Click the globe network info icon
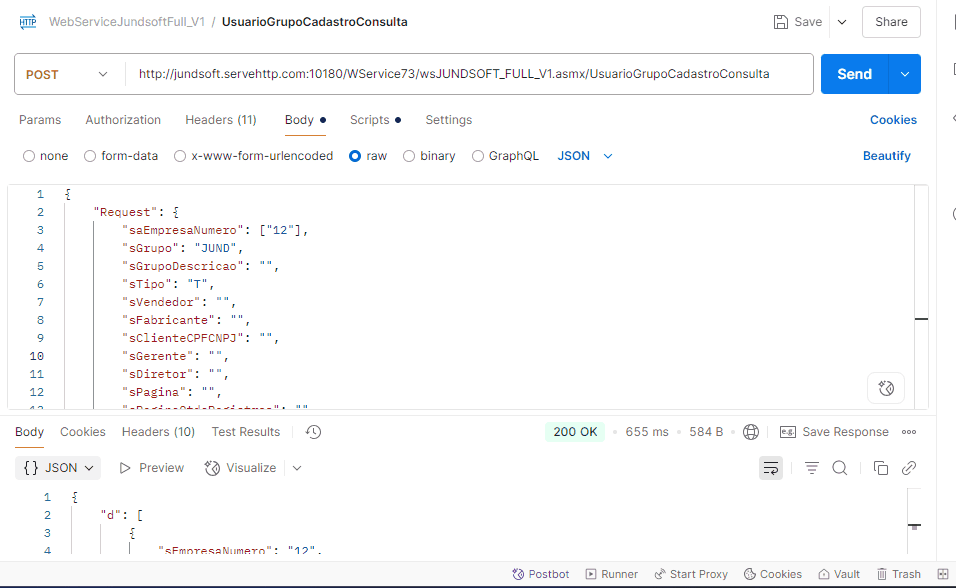Viewport: 956px width, 588px height. point(751,432)
